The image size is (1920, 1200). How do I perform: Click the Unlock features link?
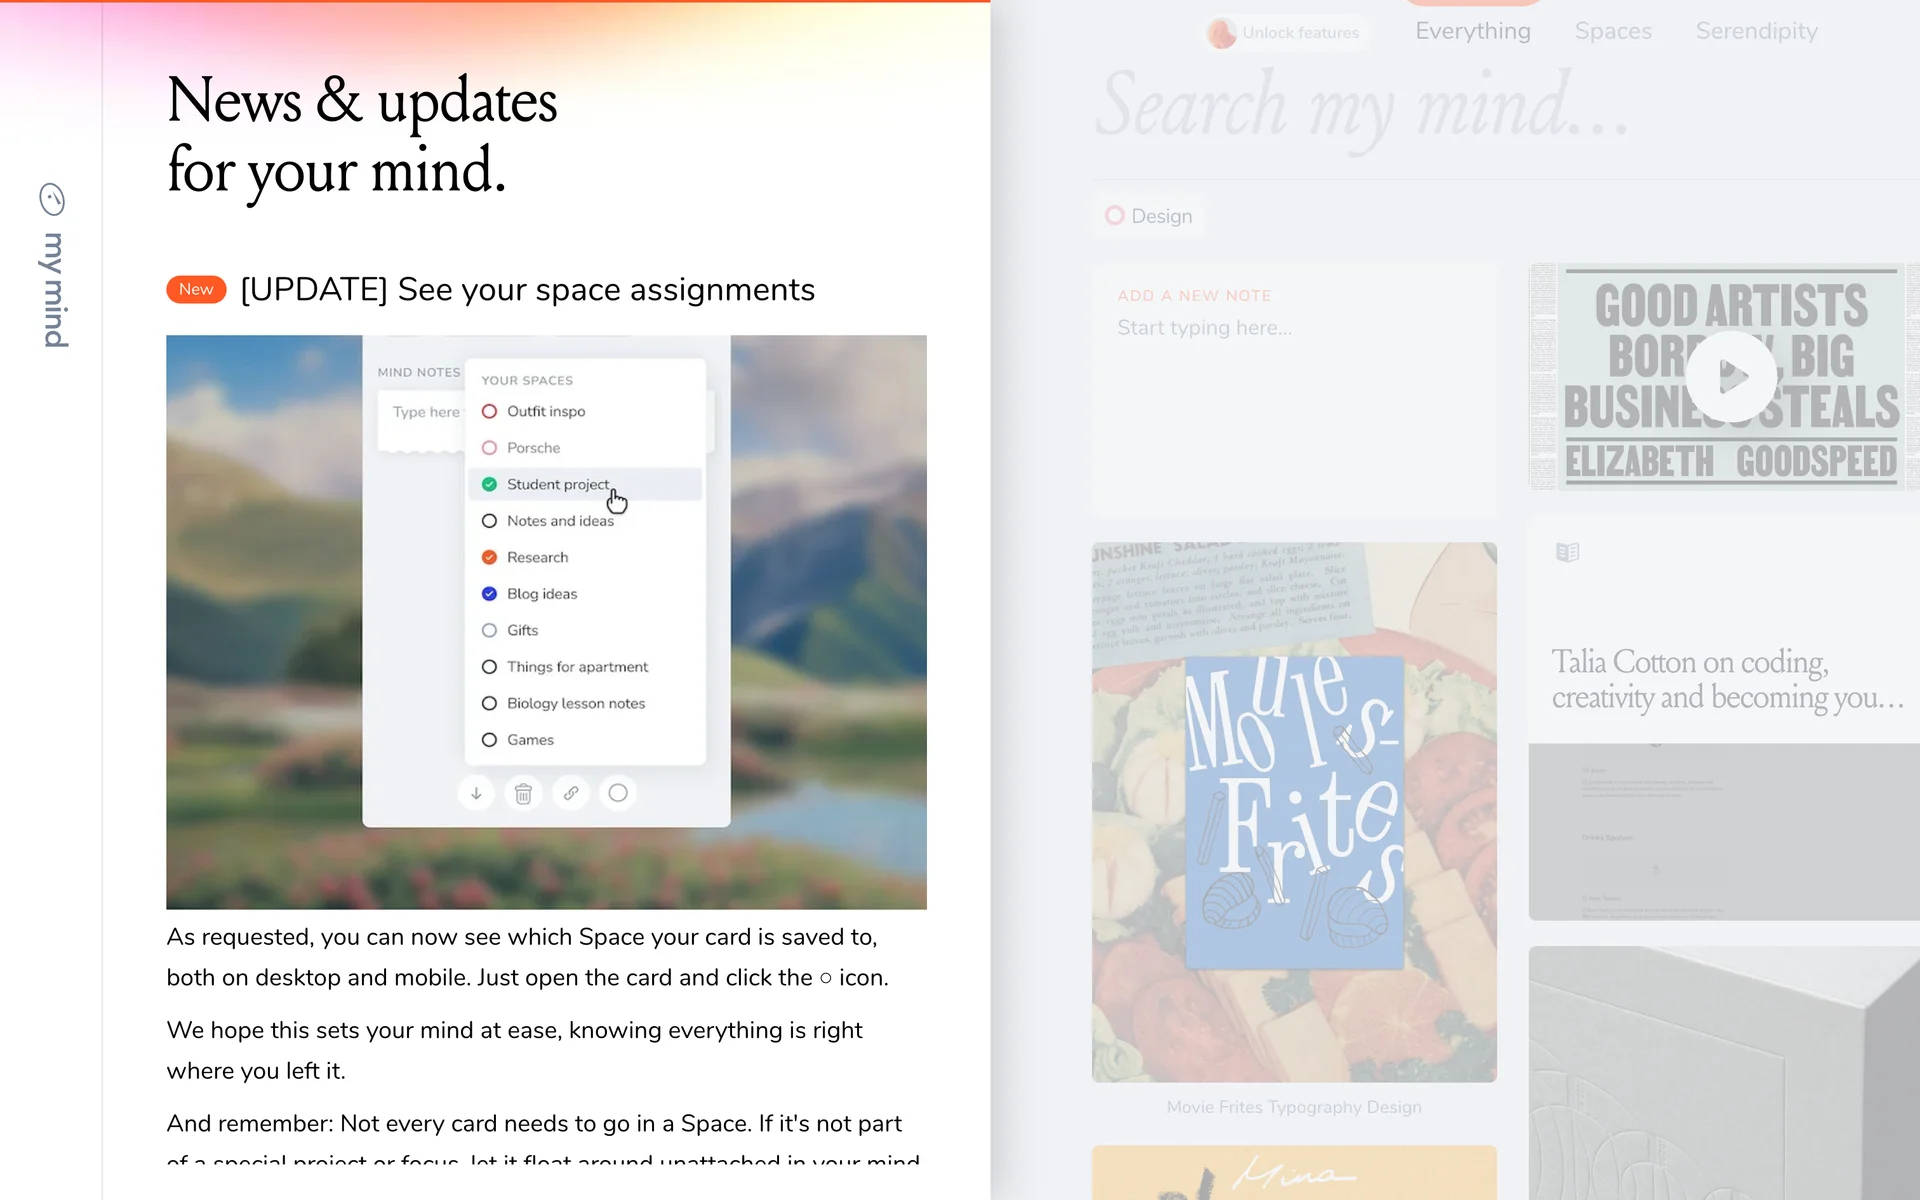1300,33
